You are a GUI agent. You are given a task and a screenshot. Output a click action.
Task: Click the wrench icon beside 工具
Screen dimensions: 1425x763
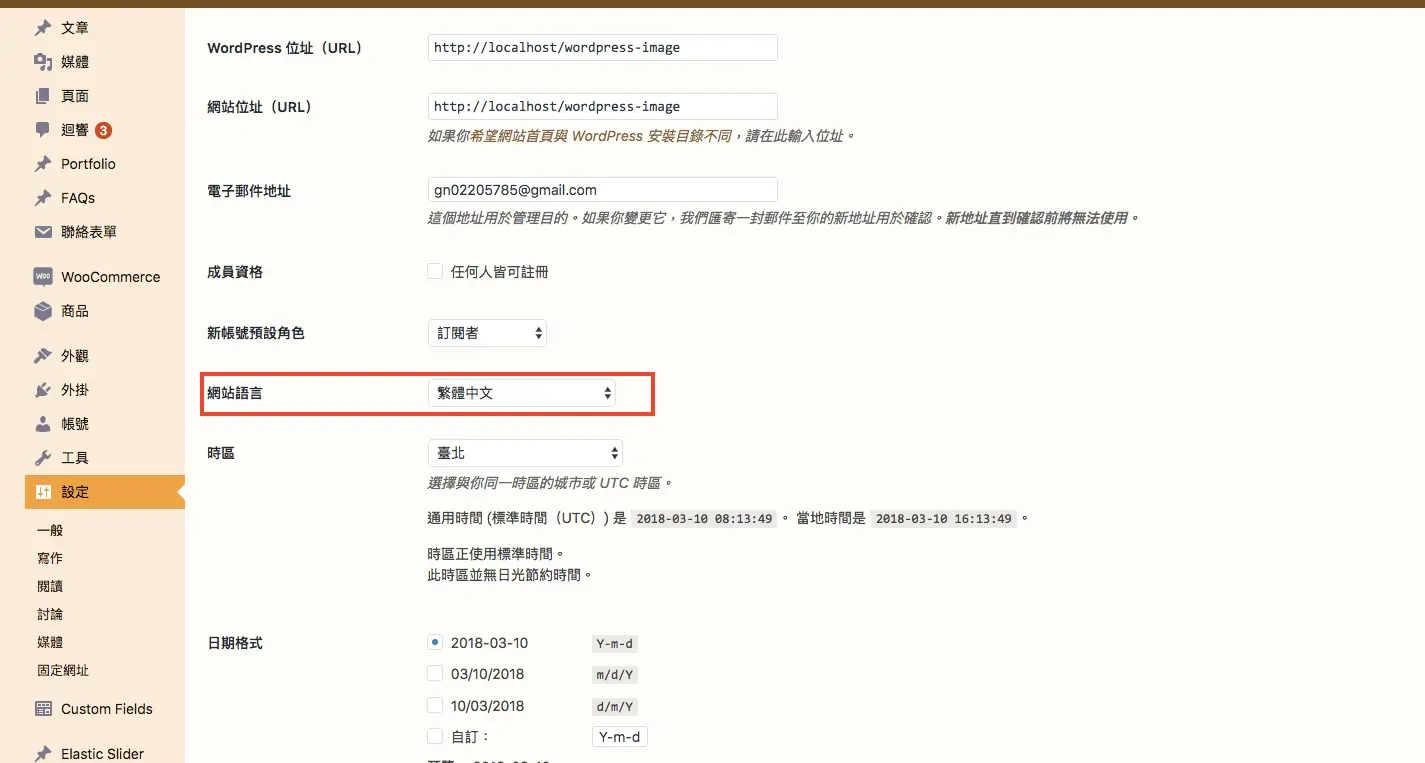43,458
